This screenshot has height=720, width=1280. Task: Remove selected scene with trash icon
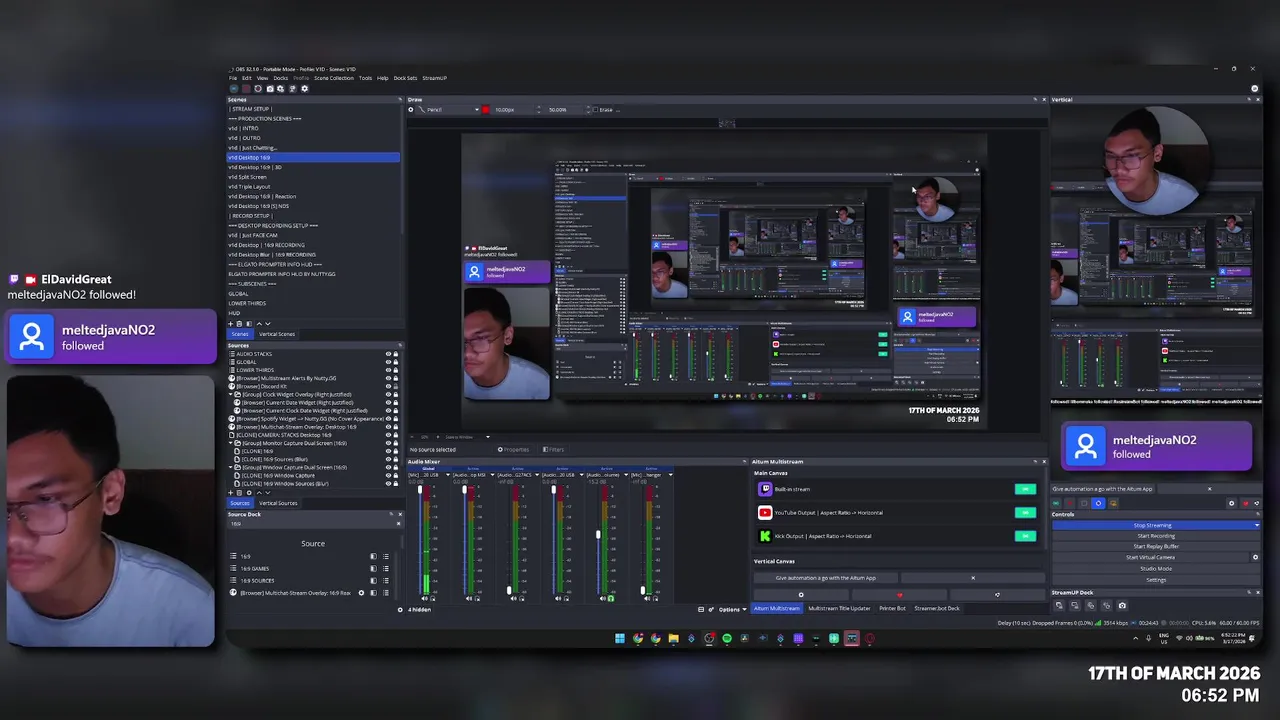point(241,324)
